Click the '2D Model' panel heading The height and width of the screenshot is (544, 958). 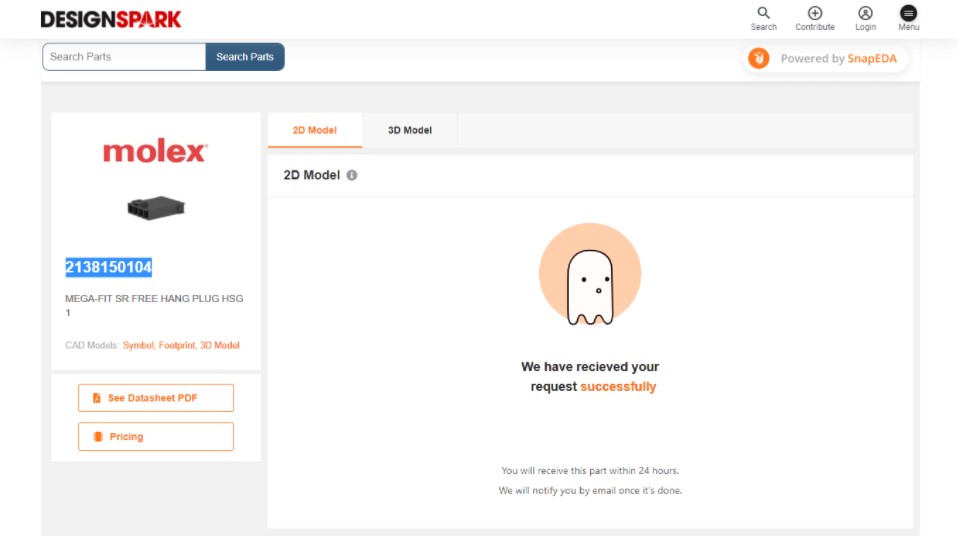click(312, 175)
